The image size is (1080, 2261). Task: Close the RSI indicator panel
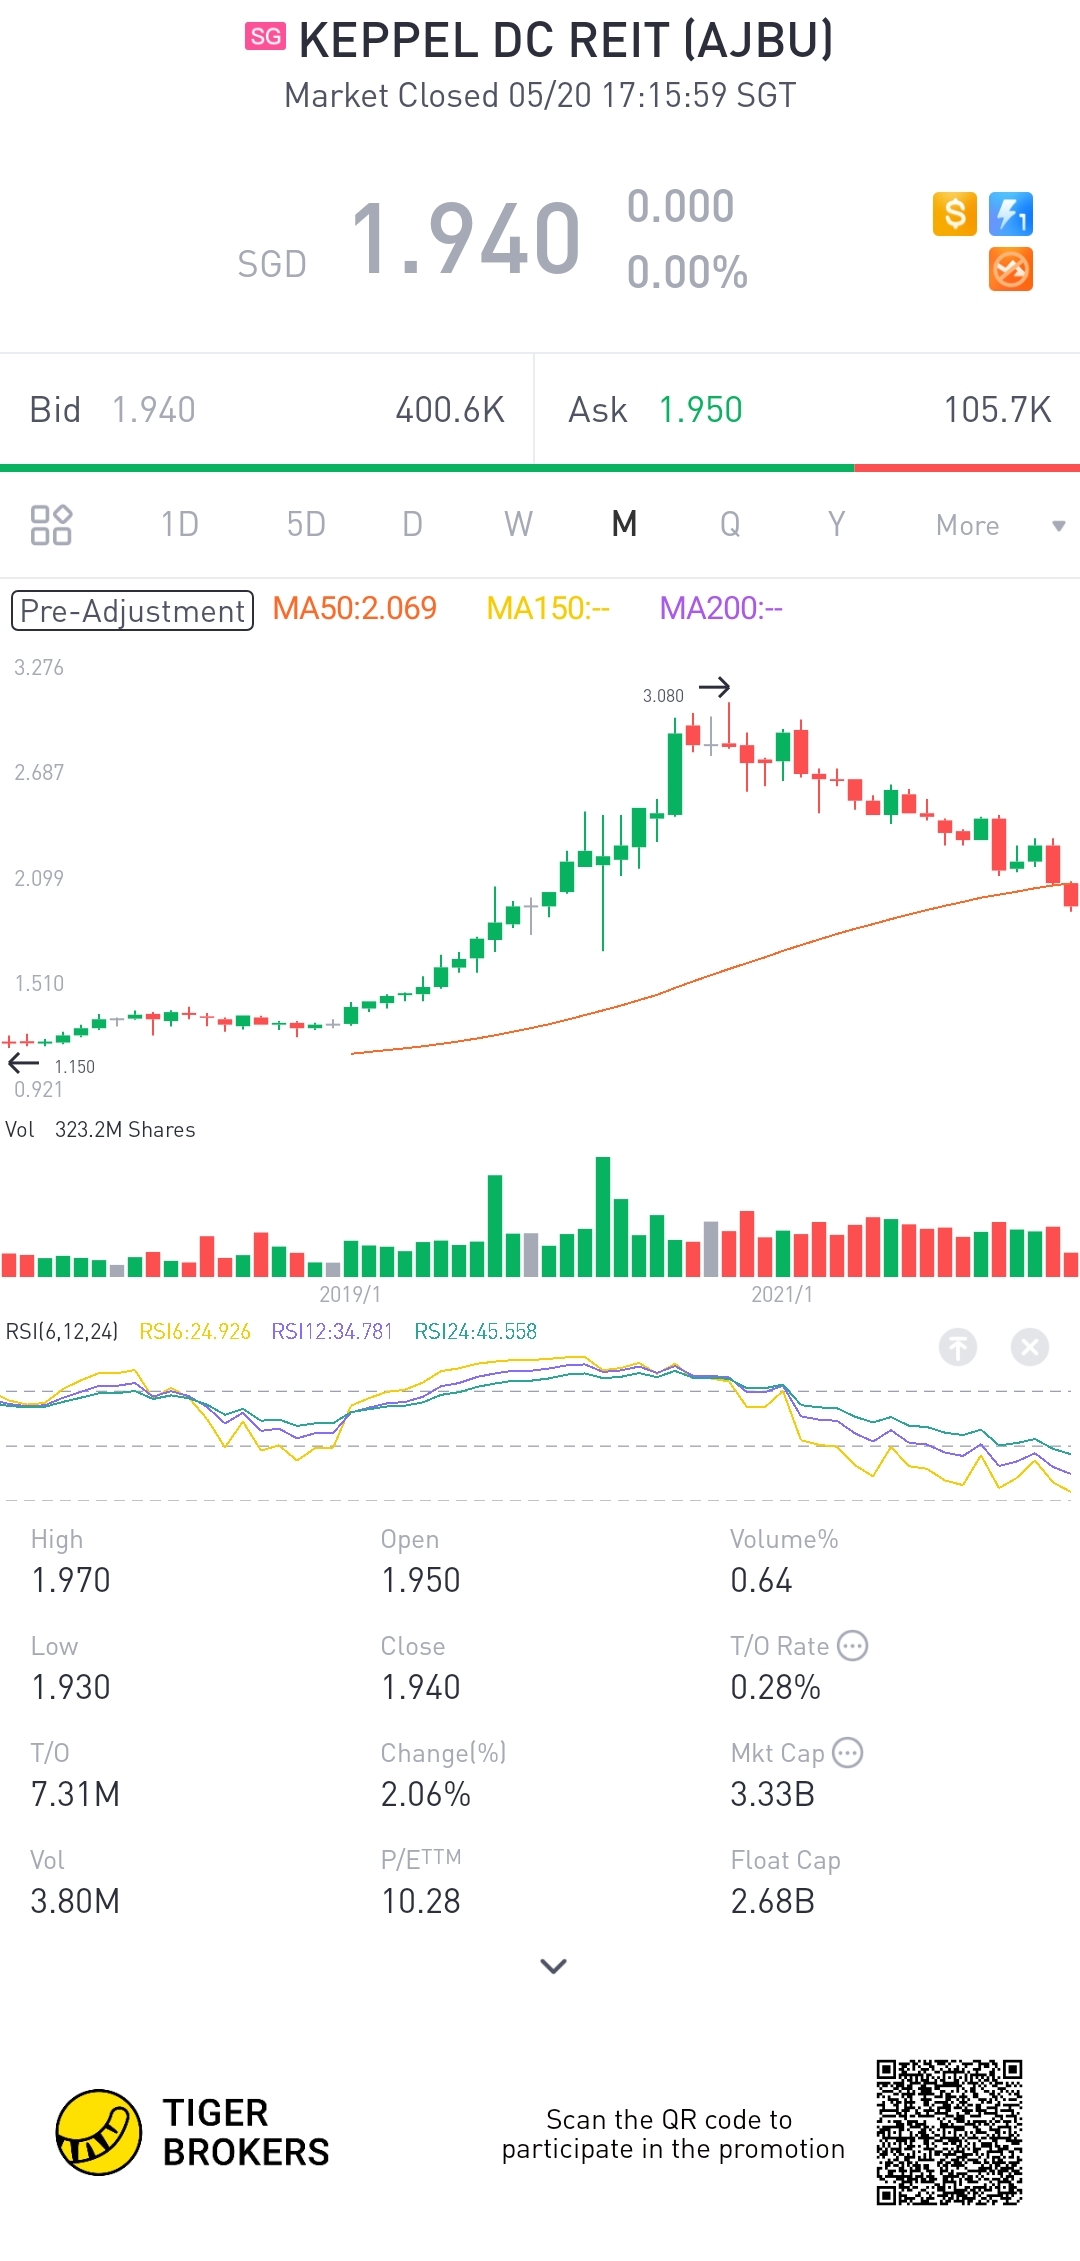[1030, 1347]
